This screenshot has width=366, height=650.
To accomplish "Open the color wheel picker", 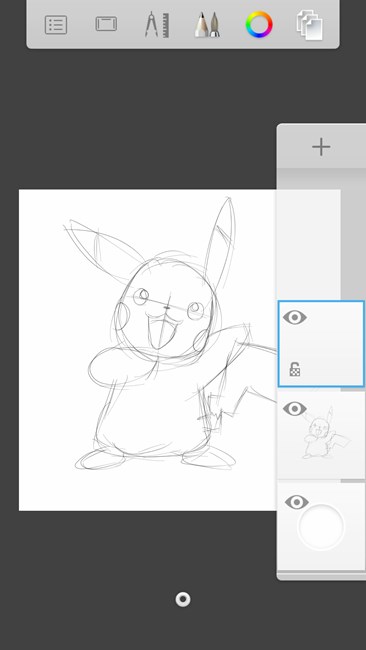I will pos(259,24).
